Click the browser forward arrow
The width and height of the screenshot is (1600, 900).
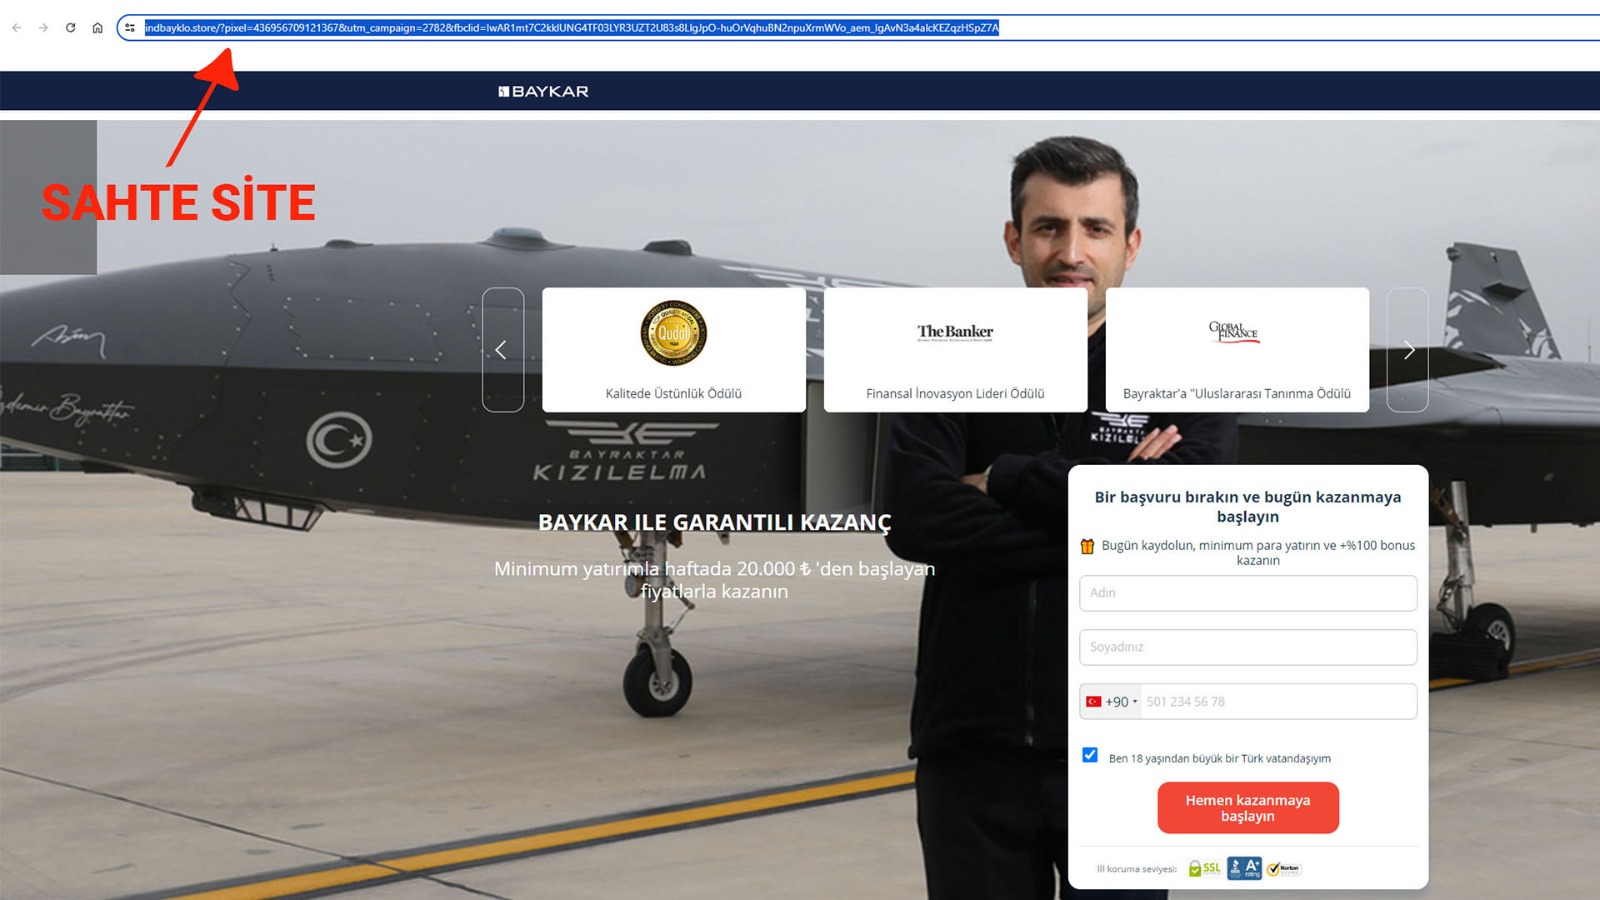coord(43,28)
